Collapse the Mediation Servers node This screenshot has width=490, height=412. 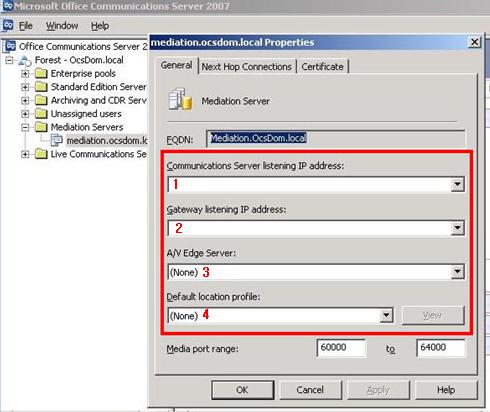click(x=25, y=127)
